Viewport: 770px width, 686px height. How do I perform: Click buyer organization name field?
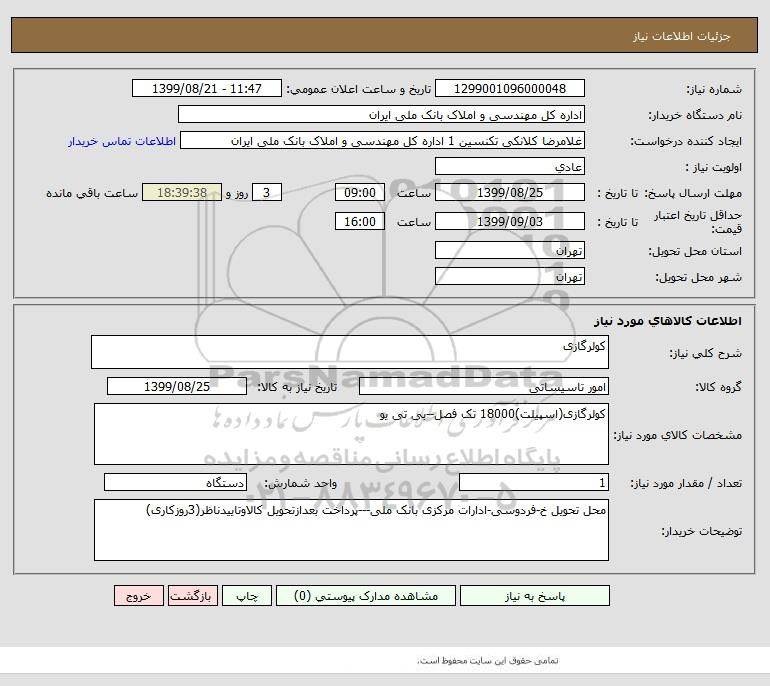(x=381, y=114)
